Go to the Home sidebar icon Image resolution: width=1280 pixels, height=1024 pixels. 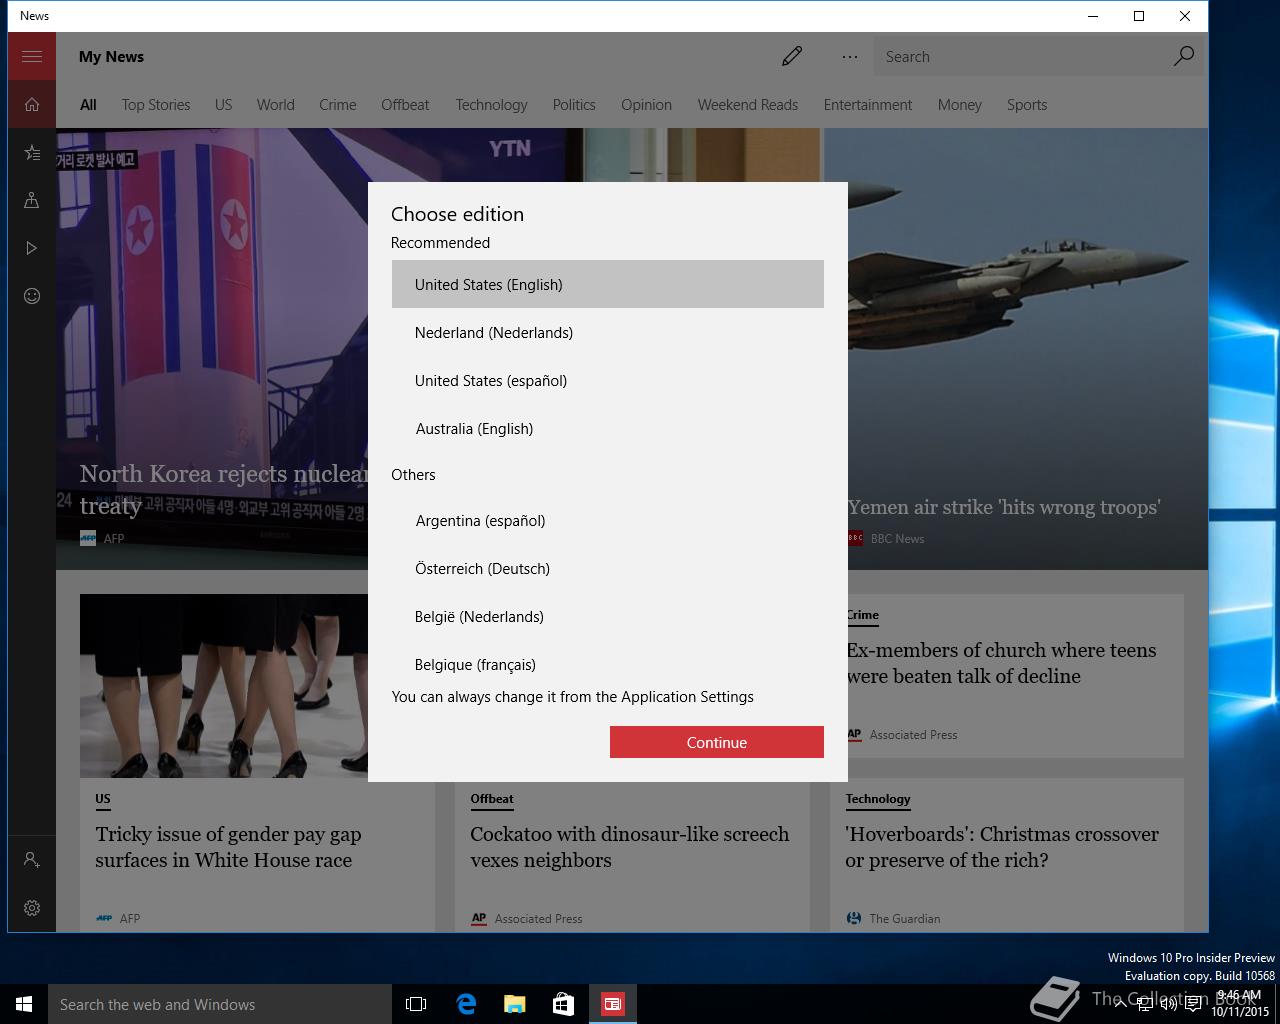tap(32, 104)
